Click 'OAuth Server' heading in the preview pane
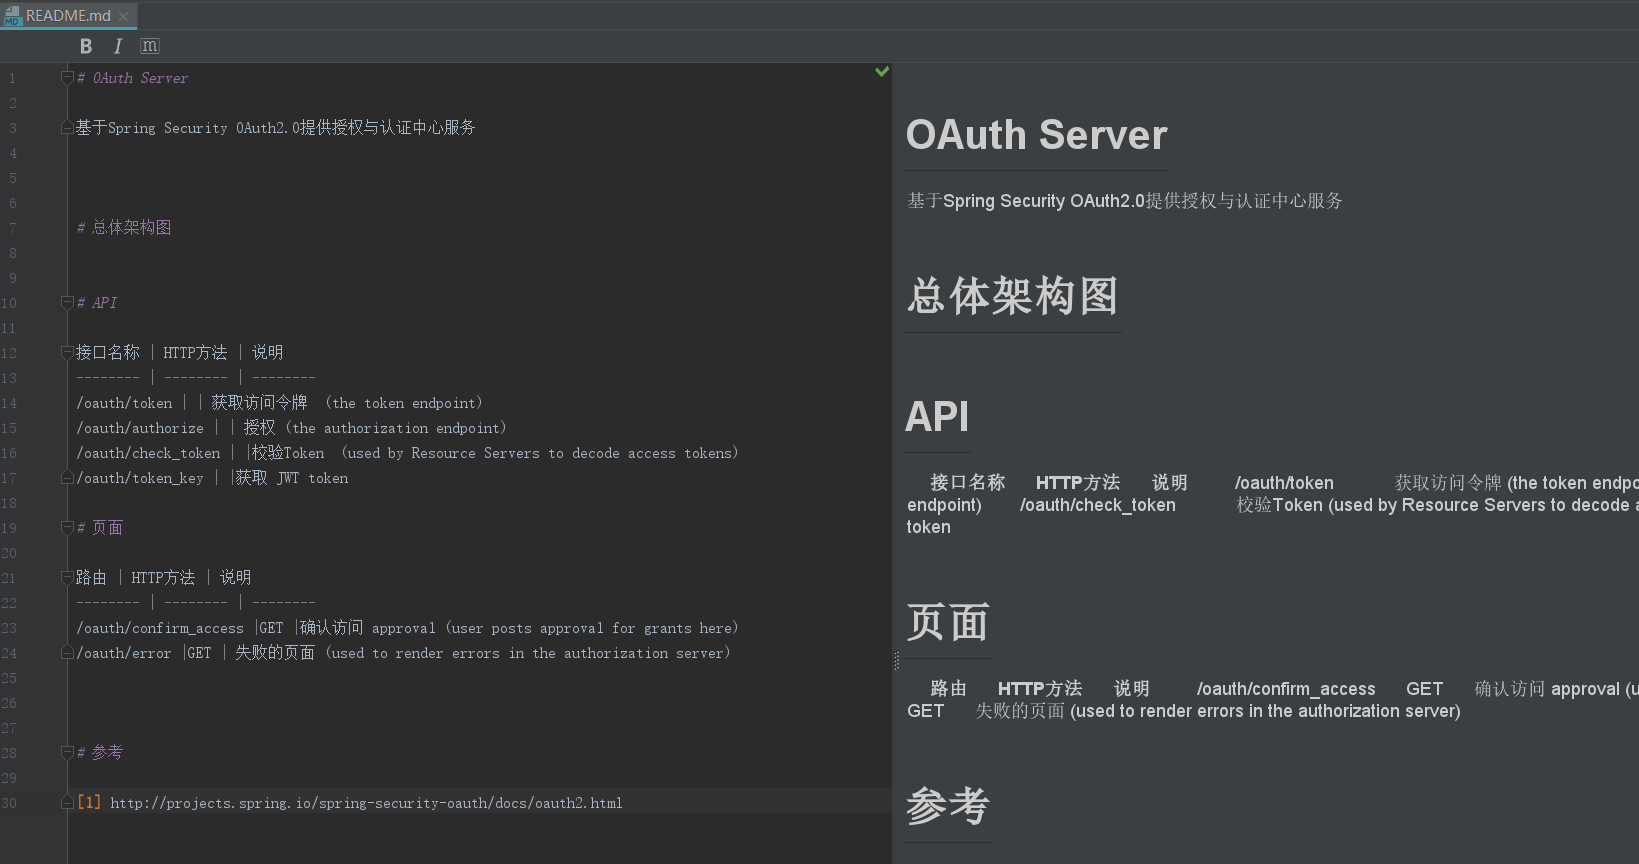 [1036, 135]
